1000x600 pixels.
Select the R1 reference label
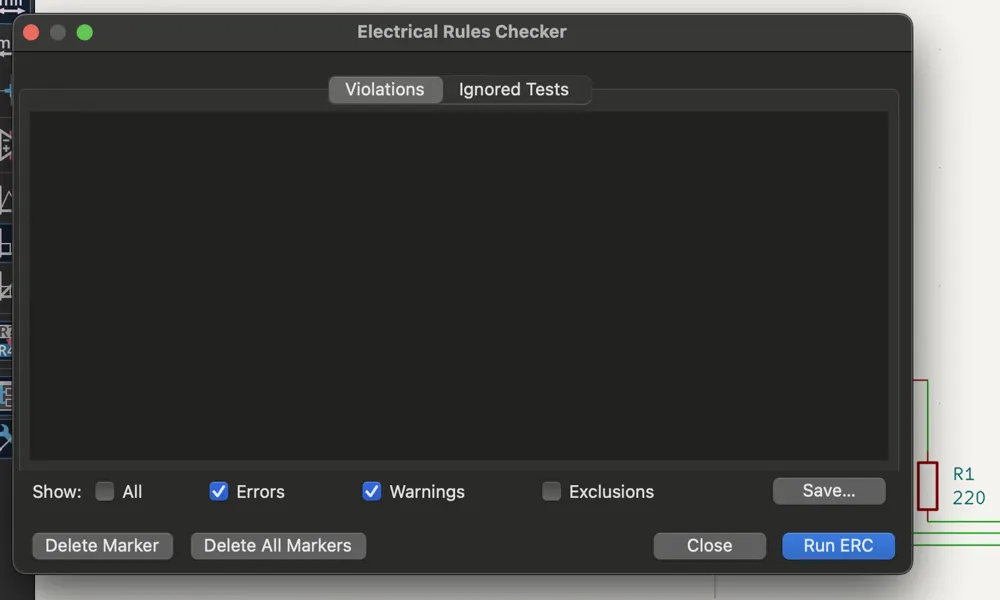964,474
